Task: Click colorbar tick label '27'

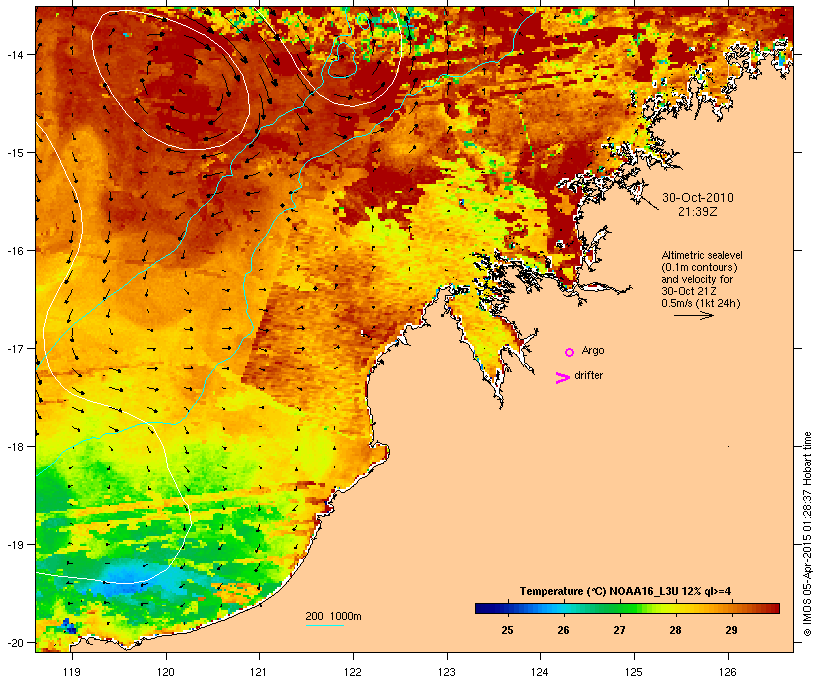Action: click(619, 630)
